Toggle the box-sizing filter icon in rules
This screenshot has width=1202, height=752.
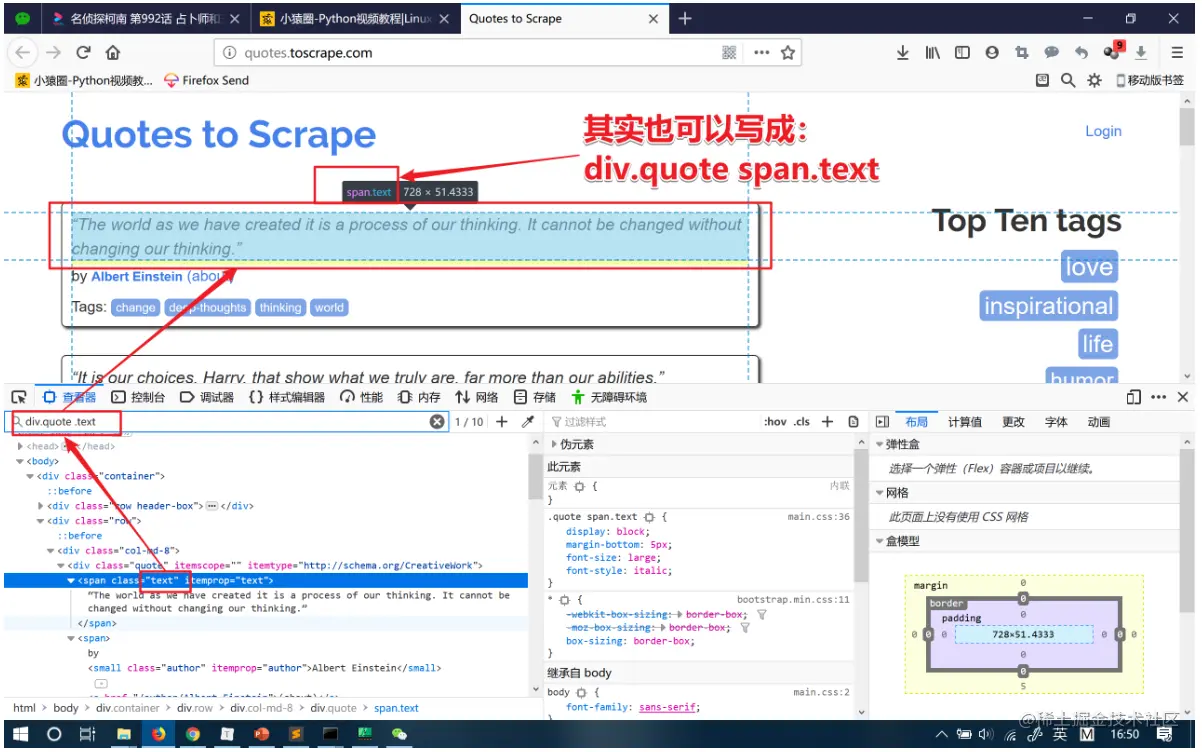point(761,615)
